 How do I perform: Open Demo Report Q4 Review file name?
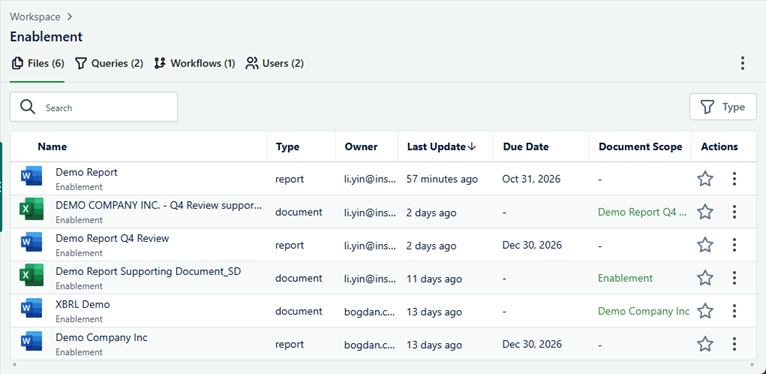(x=112, y=238)
